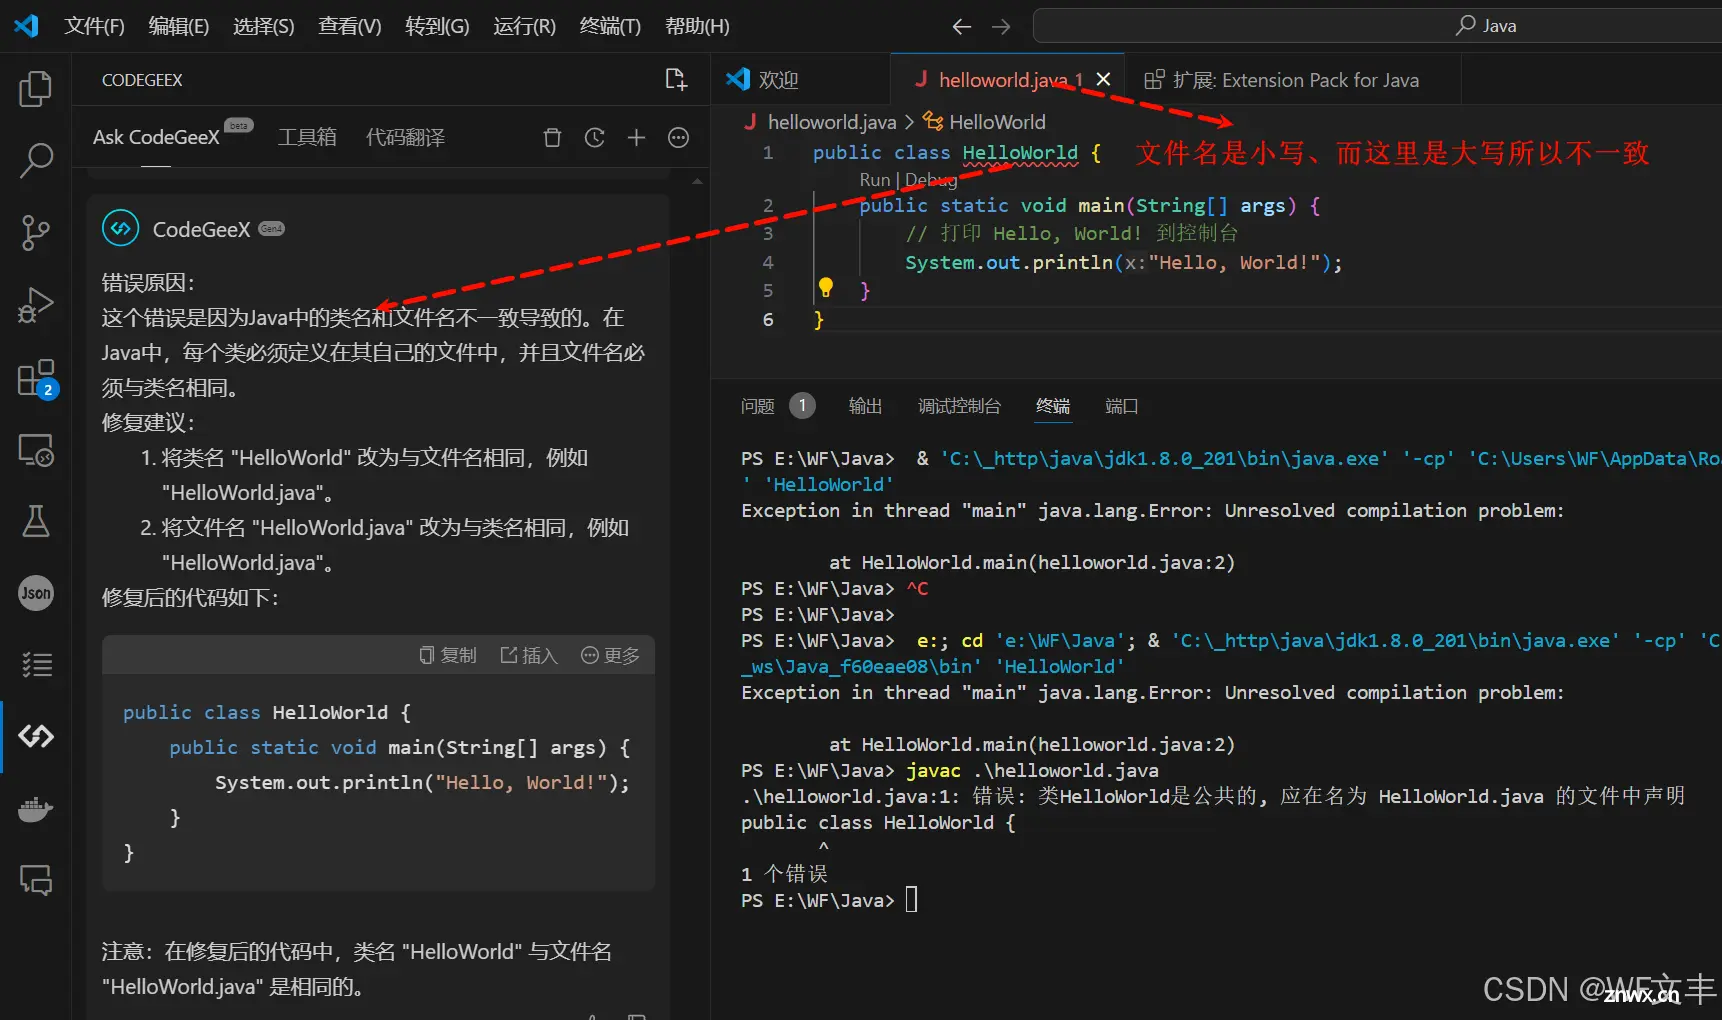Click the lightbulb quick fix icon
Image resolution: width=1722 pixels, height=1020 pixels.
pyautogui.click(x=826, y=289)
